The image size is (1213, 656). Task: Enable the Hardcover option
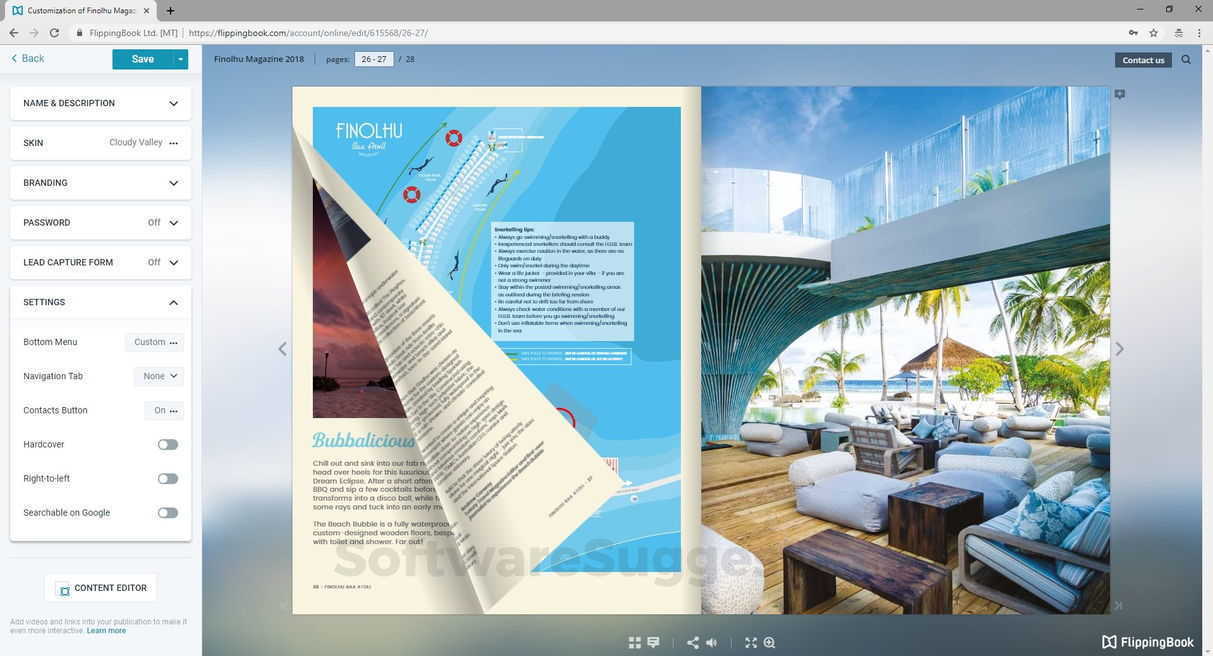point(166,444)
